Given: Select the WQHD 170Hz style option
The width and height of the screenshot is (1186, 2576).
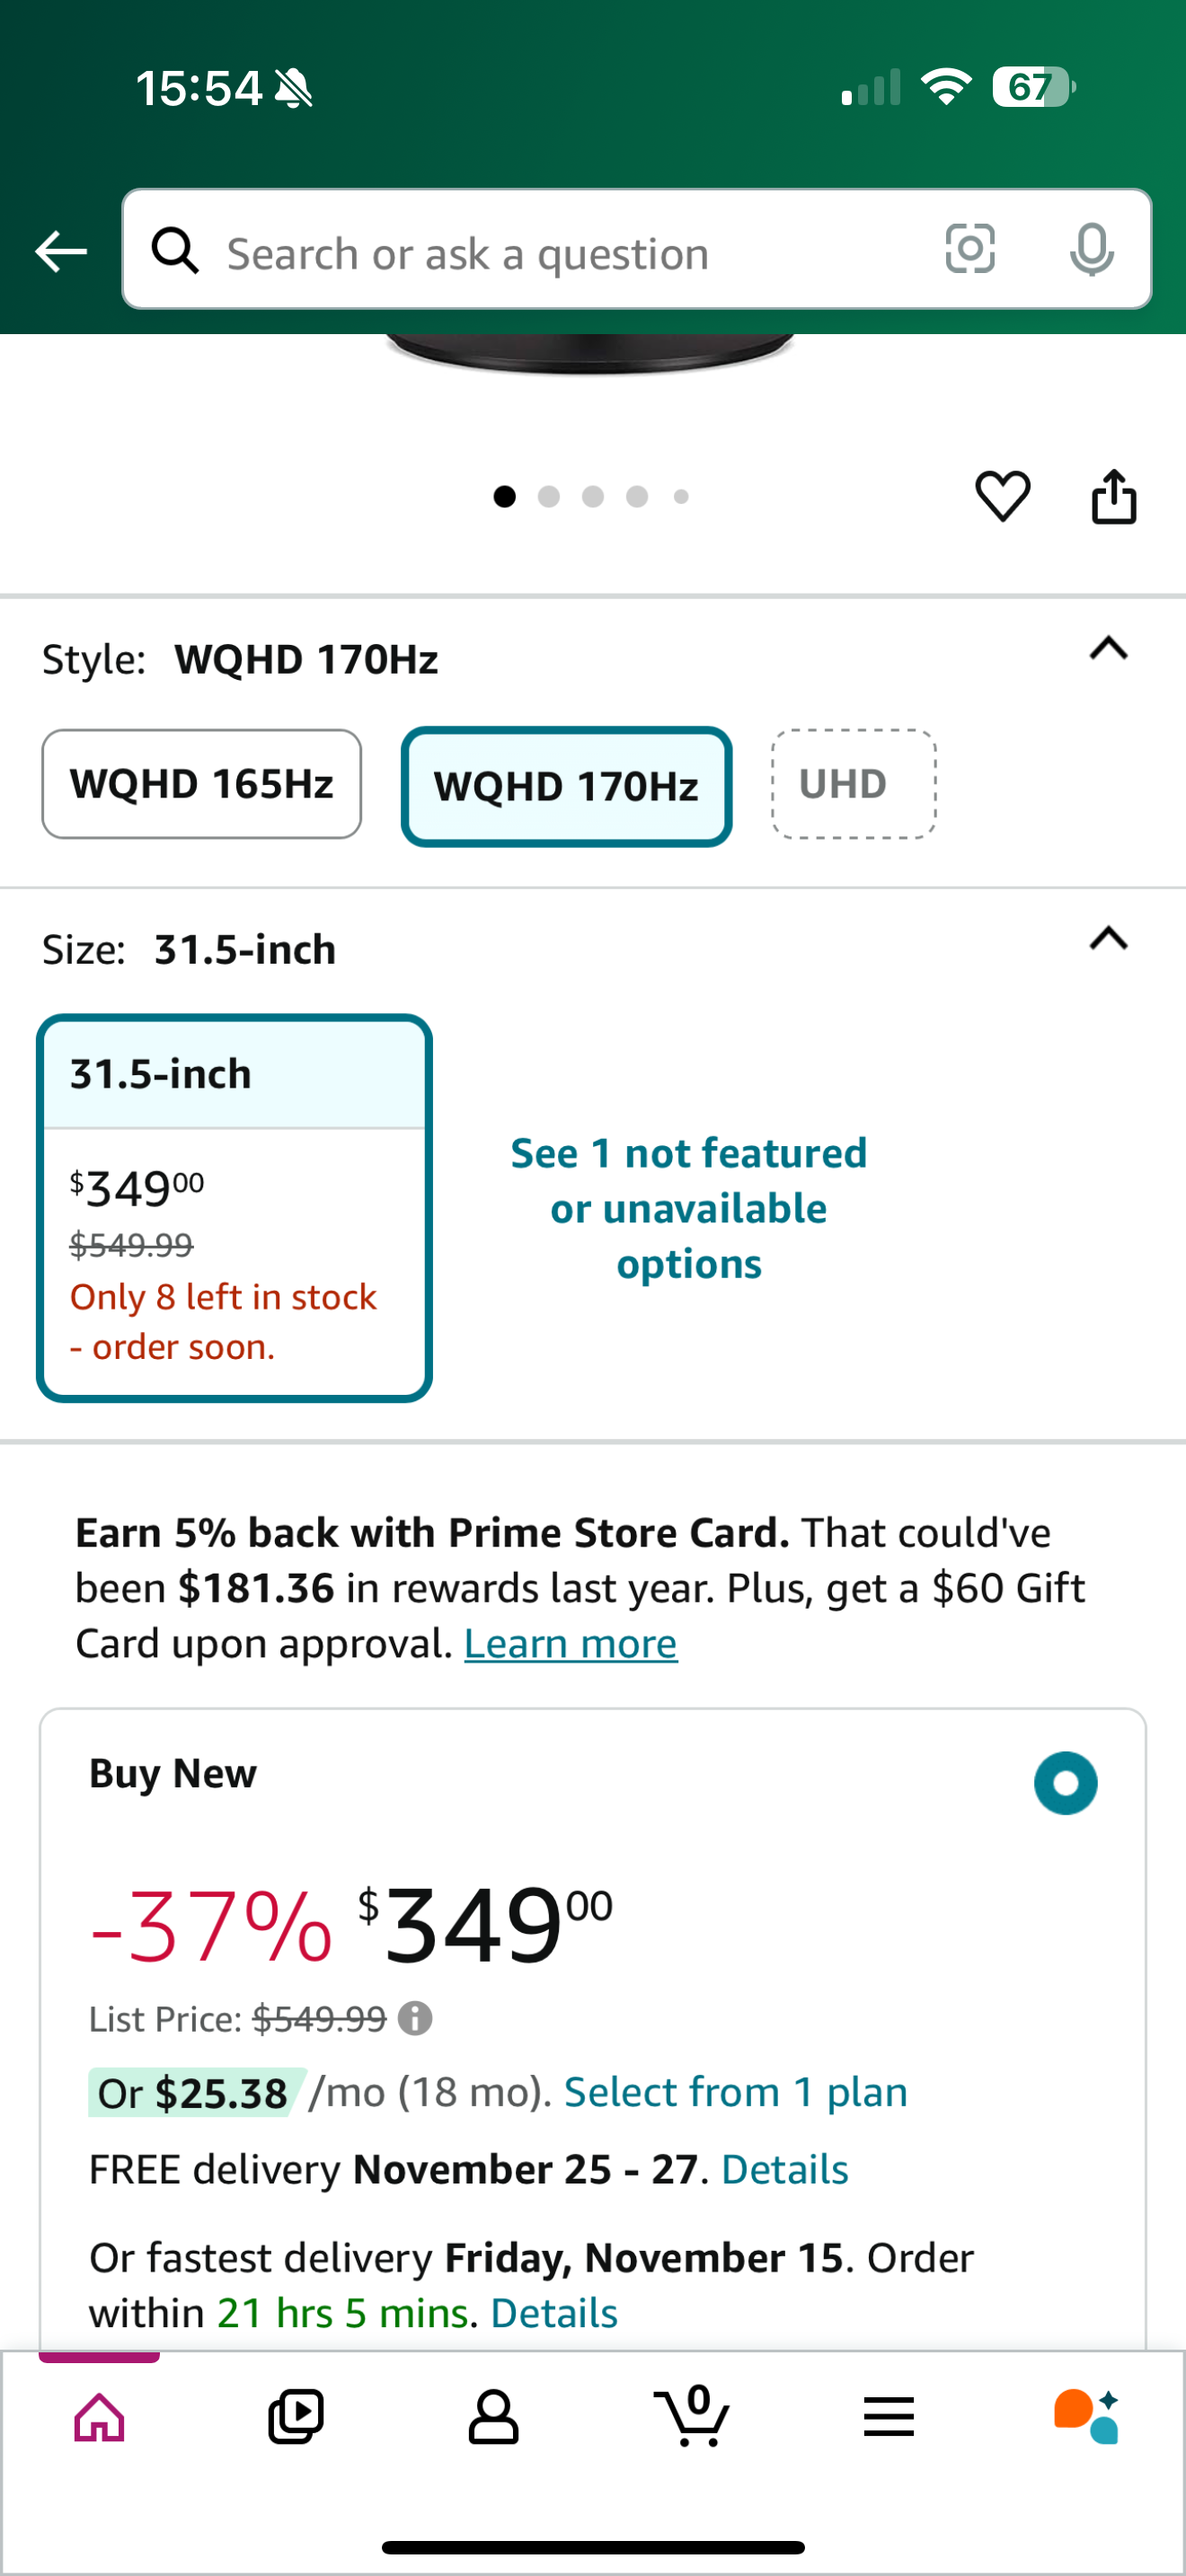Looking at the screenshot, I should (566, 786).
